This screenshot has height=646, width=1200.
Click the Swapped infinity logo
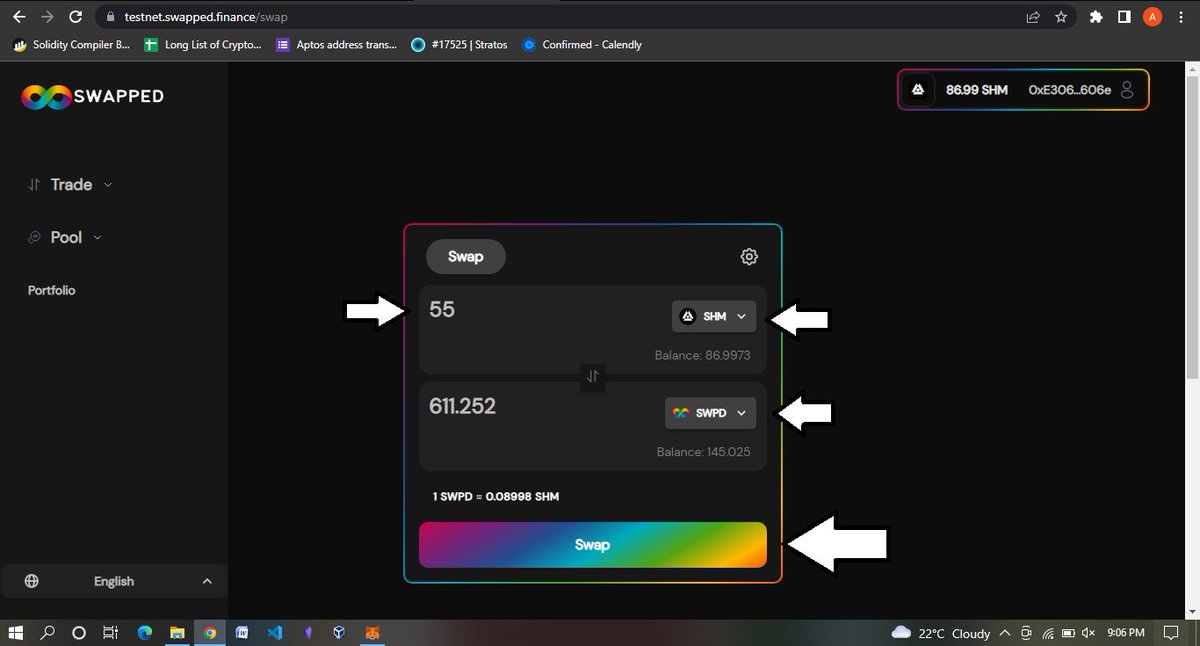(45, 97)
